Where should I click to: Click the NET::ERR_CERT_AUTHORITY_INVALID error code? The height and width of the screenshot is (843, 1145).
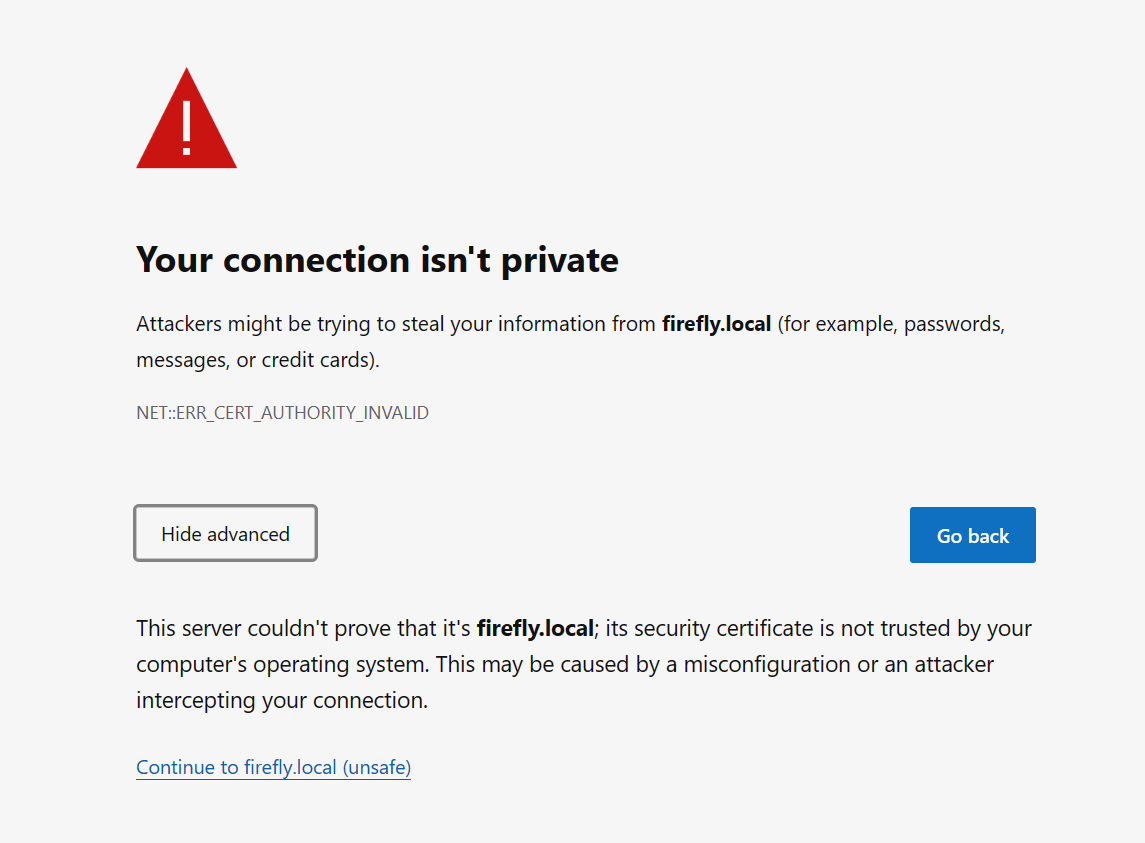point(282,413)
